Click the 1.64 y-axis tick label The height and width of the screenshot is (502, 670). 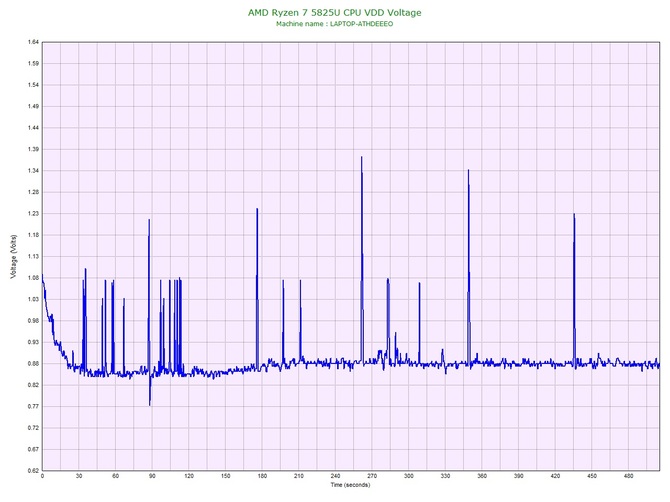[33, 42]
